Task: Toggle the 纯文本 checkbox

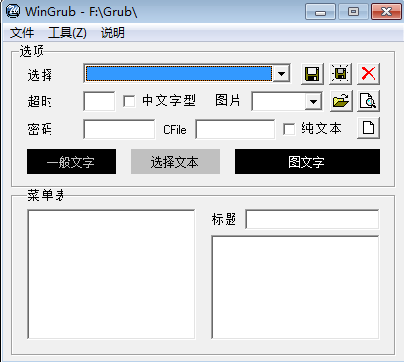Action: pos(289,129)
